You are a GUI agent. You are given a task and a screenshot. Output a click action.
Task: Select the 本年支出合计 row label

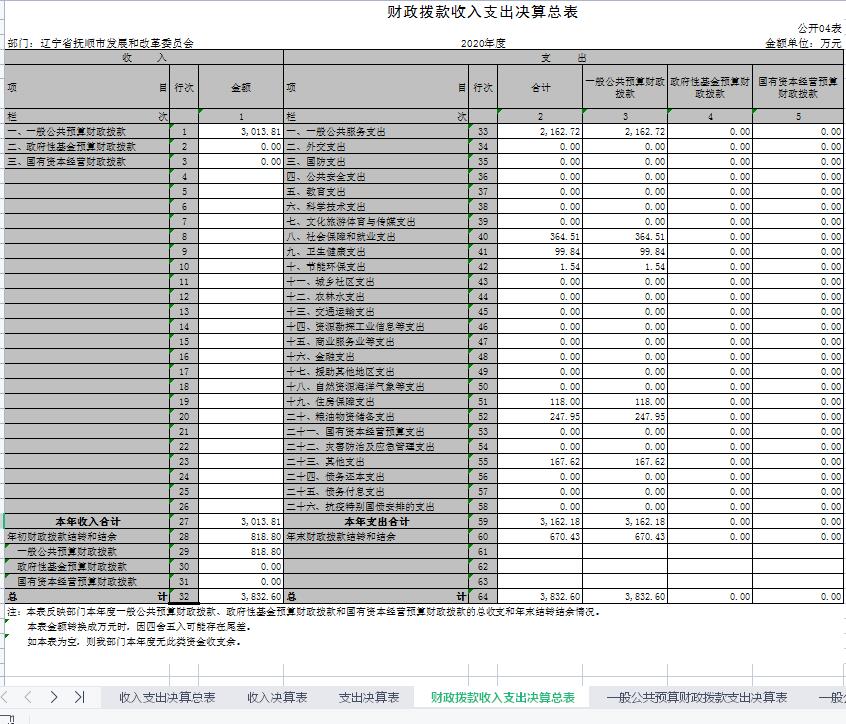pyautogui.click(x=376, y=521)
